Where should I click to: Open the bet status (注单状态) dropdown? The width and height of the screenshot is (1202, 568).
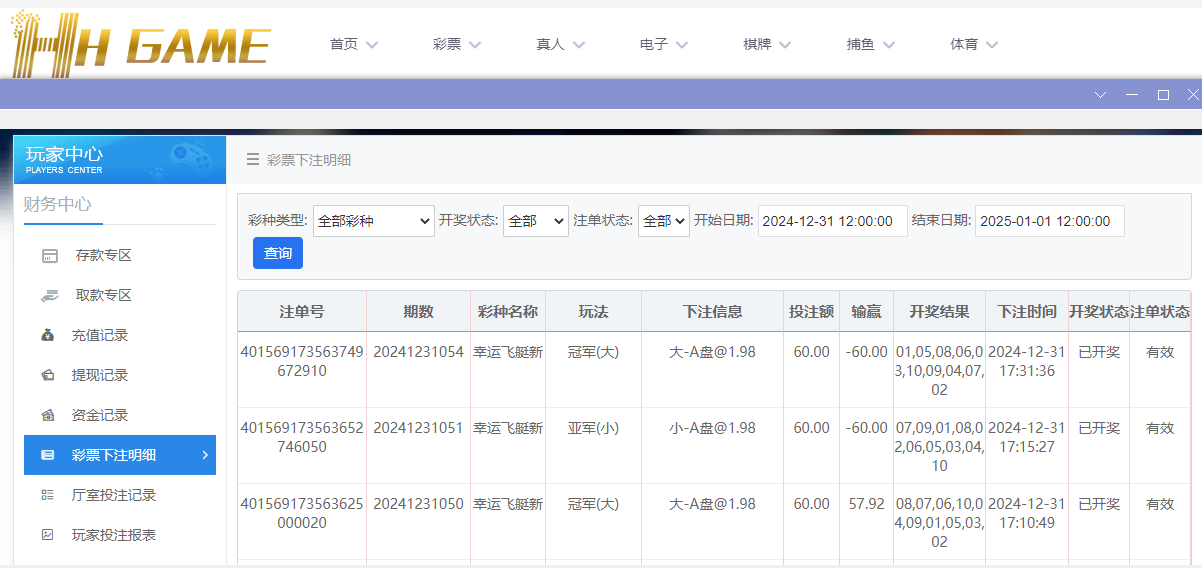(x=663, y=221)
